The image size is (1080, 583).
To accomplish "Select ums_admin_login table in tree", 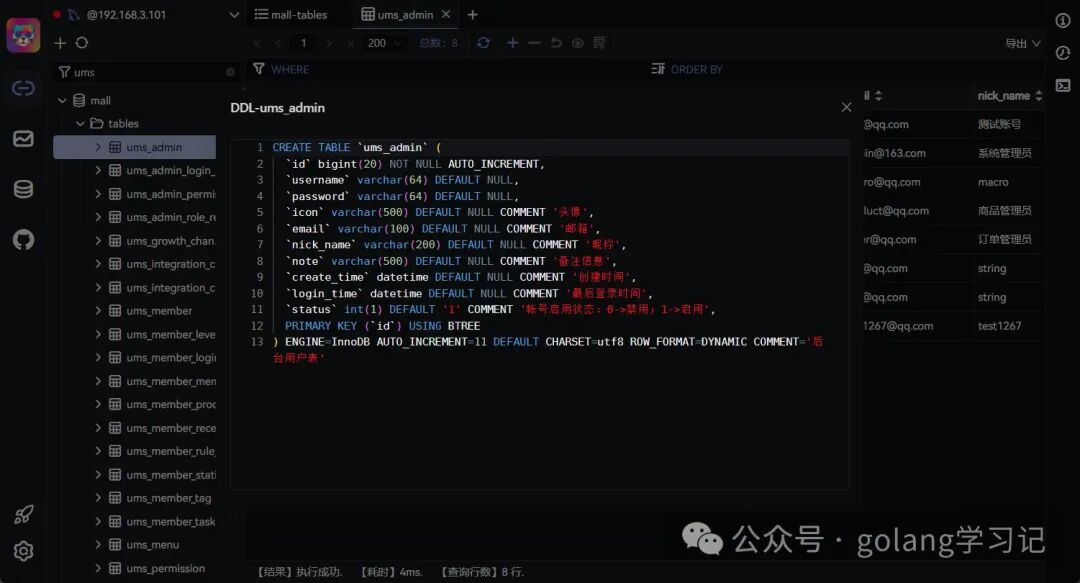I will 170,170.
